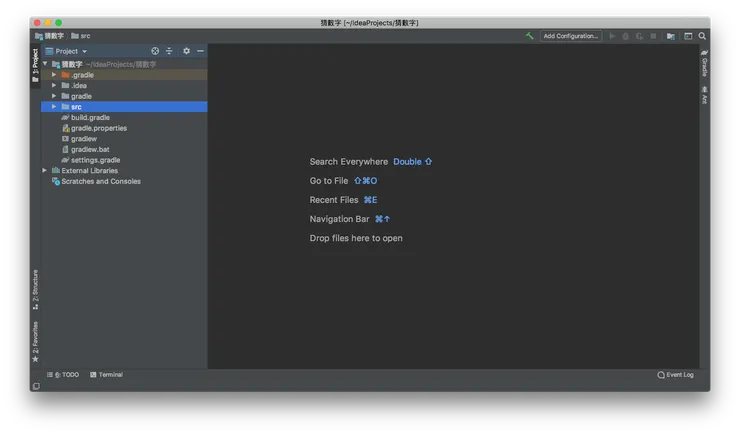Click the Locate/Scroll from Source icon

coord(155,51)
